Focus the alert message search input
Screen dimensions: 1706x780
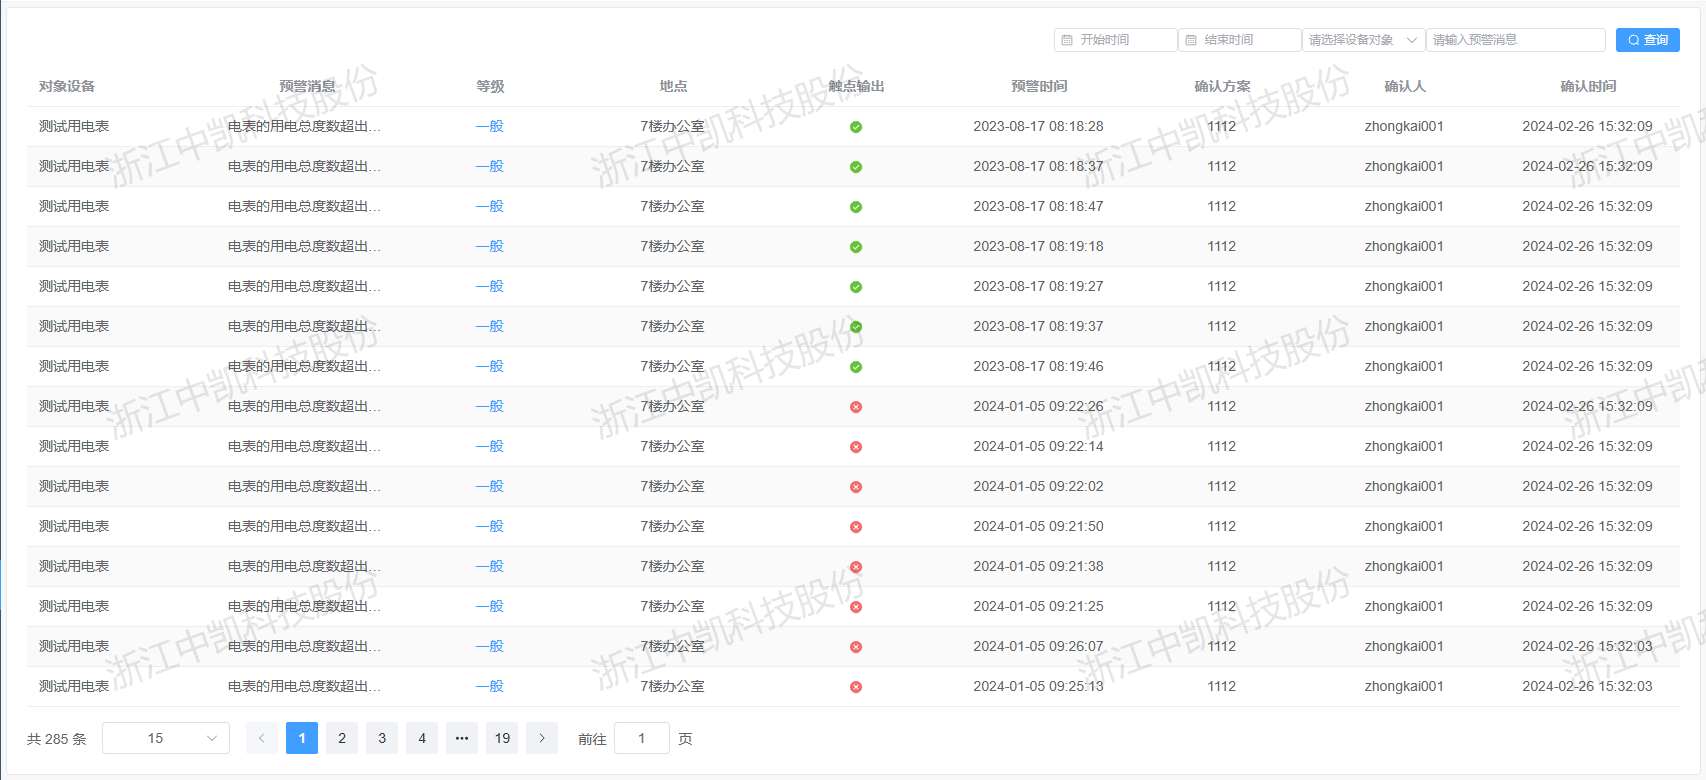coord(1515,40)
